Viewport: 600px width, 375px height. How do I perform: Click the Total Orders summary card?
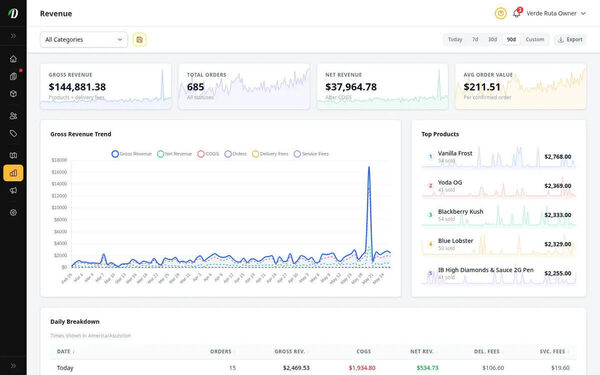(244, 86)
